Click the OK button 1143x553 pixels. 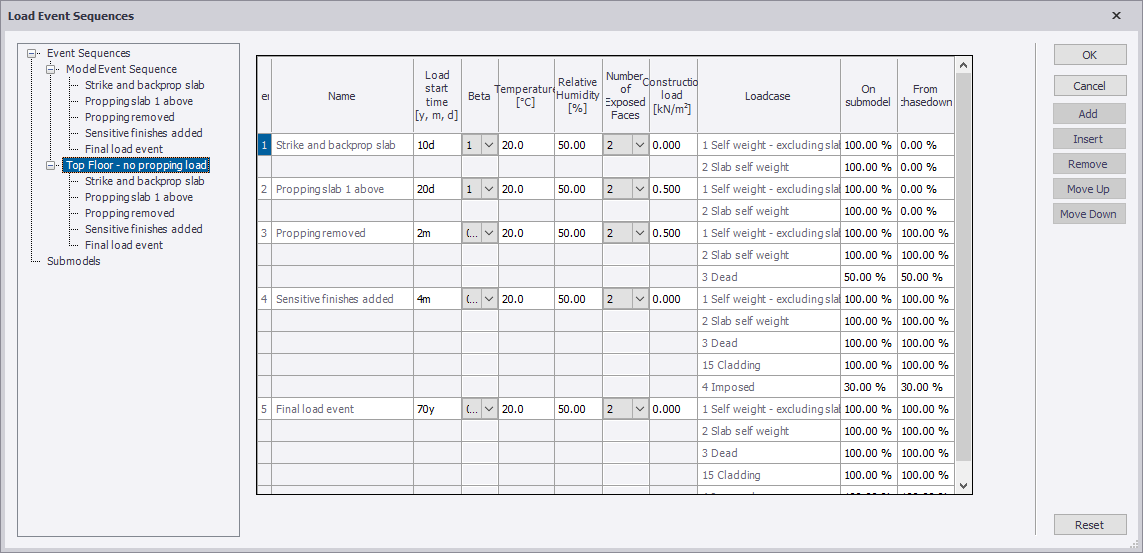(x=1089, y=55)
